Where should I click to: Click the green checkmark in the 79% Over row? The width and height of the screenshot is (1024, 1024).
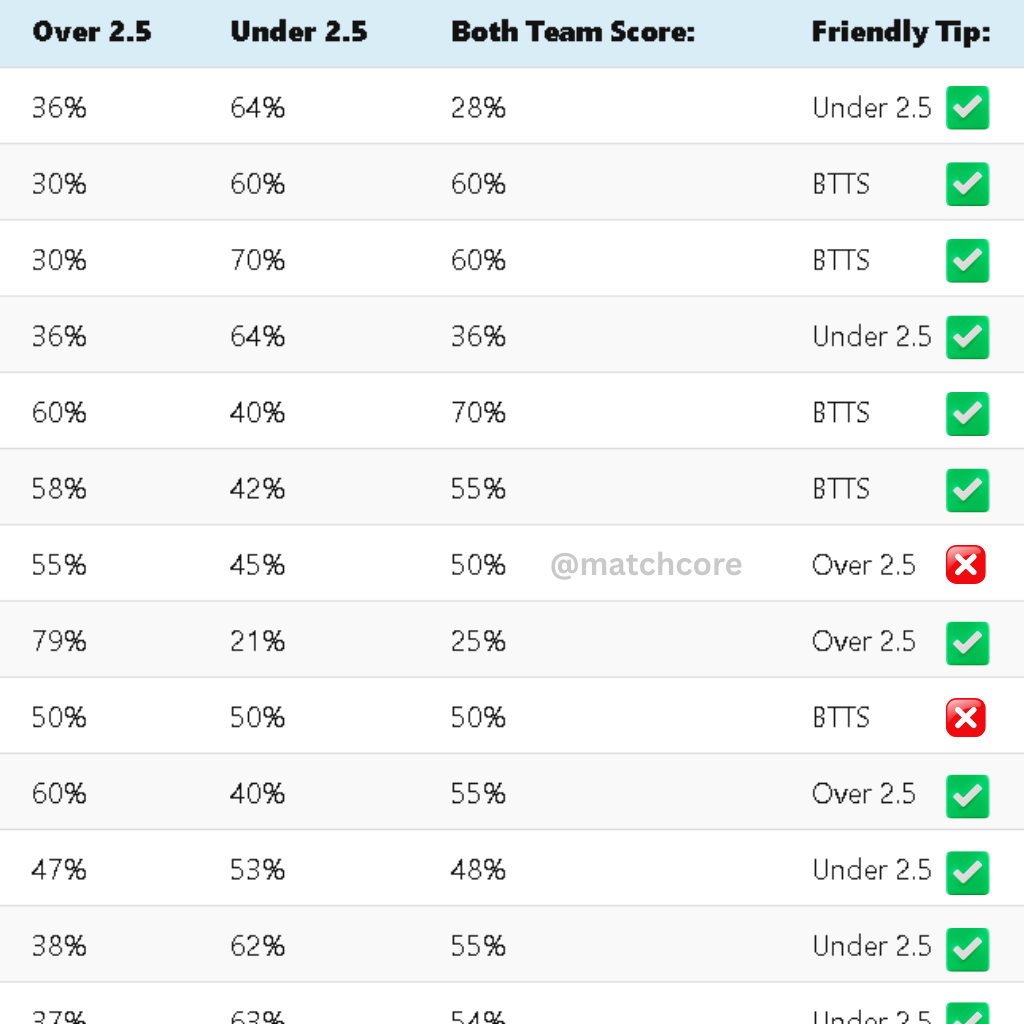coord(967,643)
